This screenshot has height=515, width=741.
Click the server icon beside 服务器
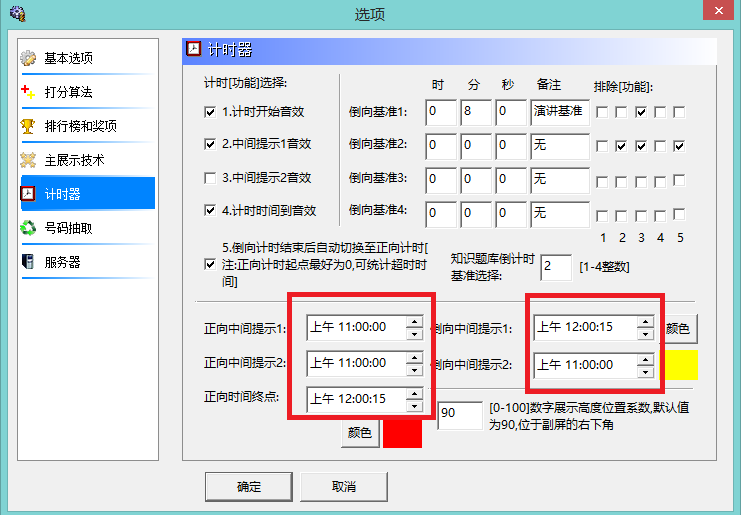[x=28, y=262]
